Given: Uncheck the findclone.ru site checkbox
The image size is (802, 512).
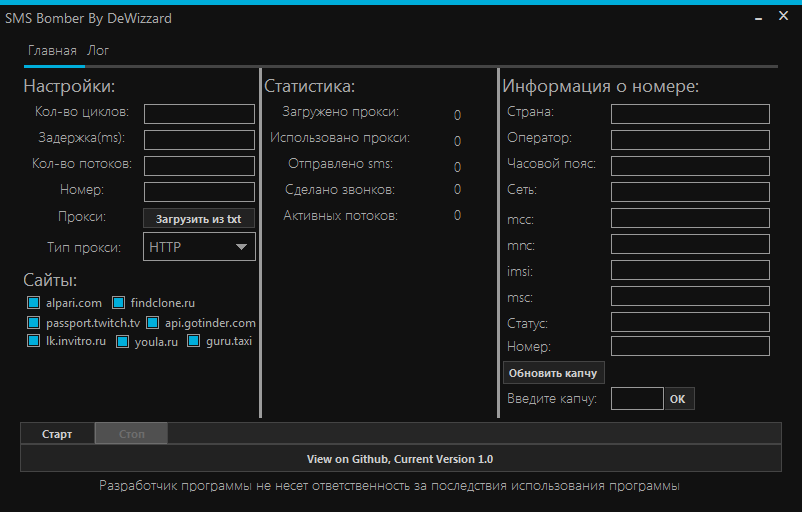Looking at the screenshot, I should tap(118, 302).
